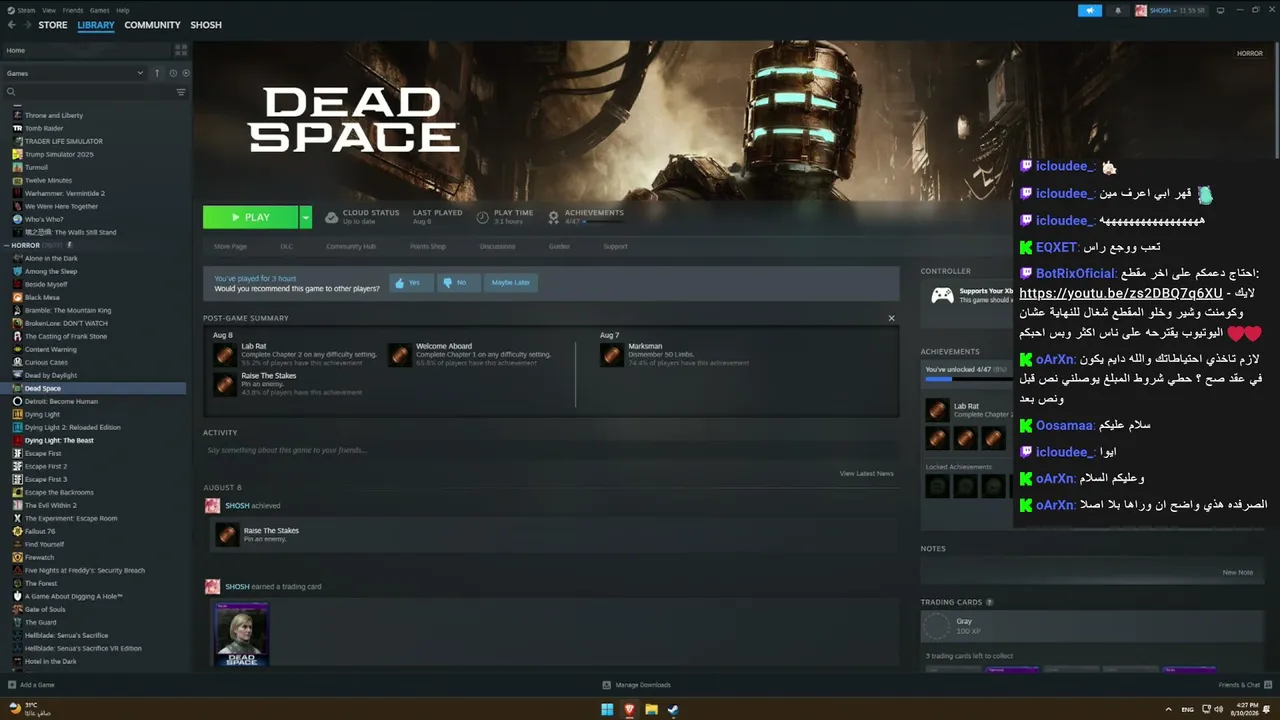Viewport: 1280px width, 720px height.
Task: Open the Steam announcements megaphone button
Action: (x=1089, y=10)
